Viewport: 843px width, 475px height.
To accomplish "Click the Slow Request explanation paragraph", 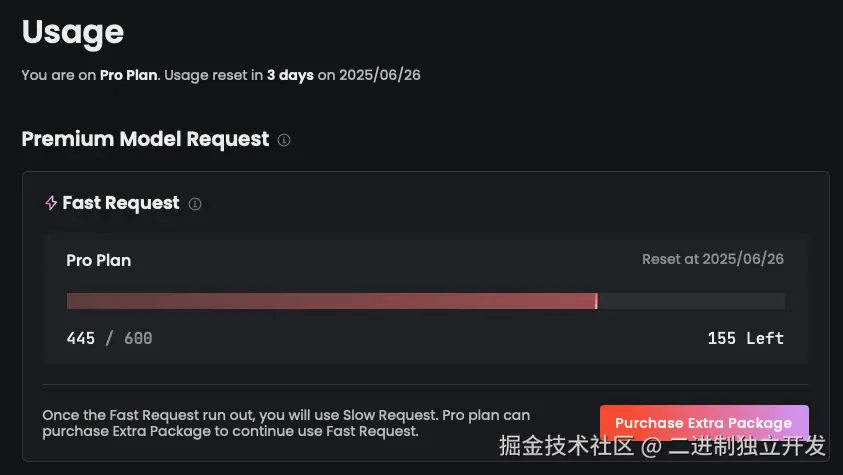I will tap(286, 423).
